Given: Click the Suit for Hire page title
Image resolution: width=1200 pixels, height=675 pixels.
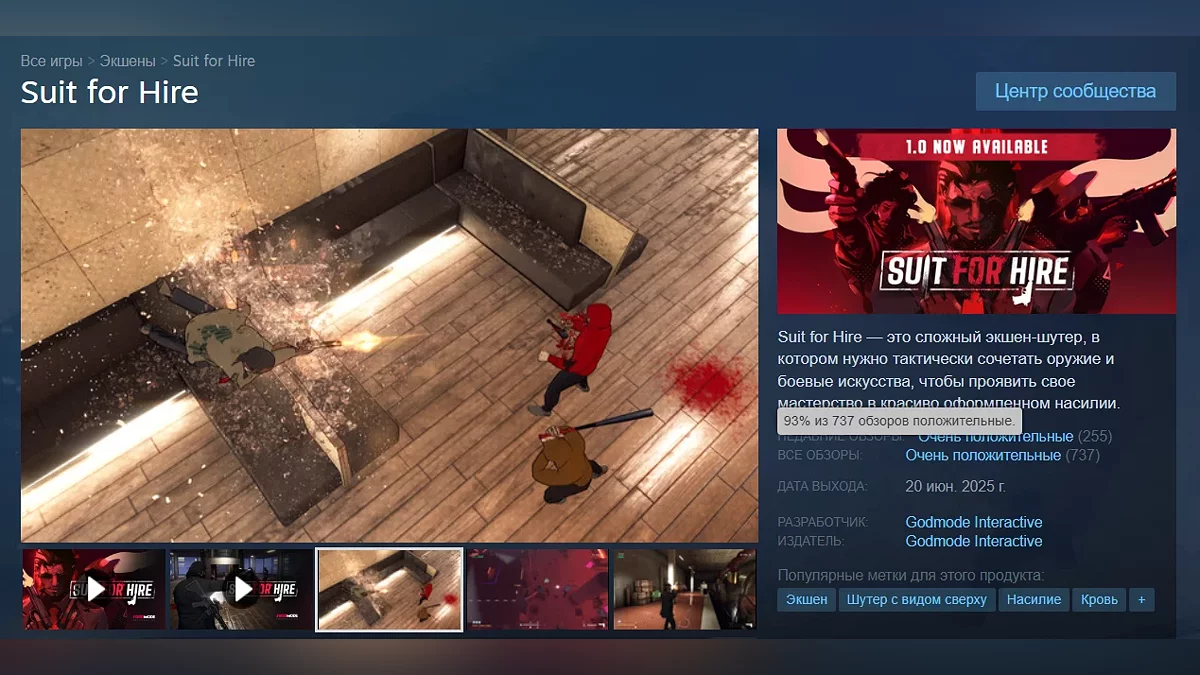Looking at the screenshot, I should click(x=110, y=93).
